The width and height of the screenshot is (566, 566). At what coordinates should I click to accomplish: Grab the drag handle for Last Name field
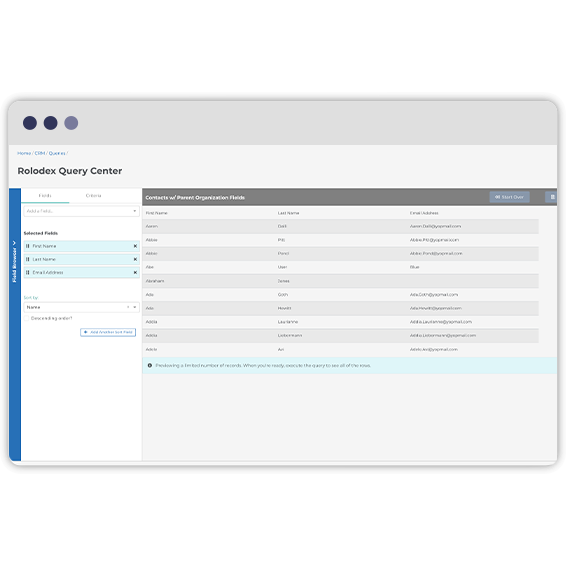27,259
